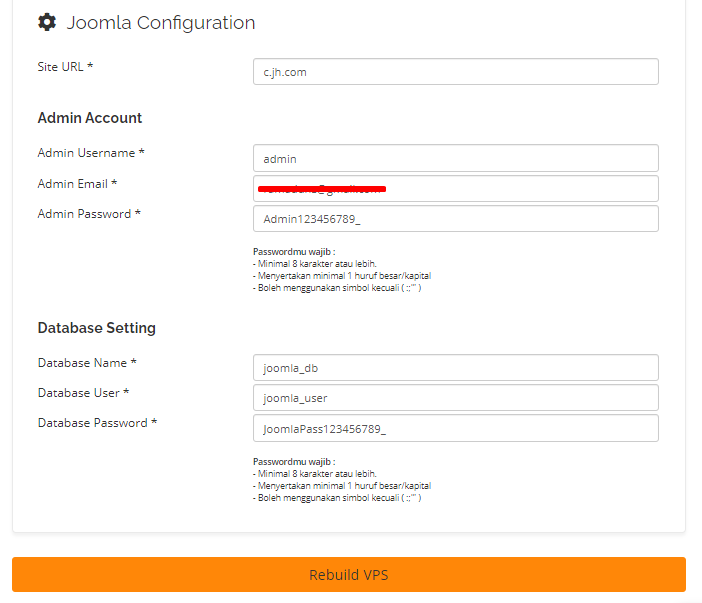Click 'Passwordmu wajib' text under Admin Password
This screenshot has width=702, height=603.
click(294, 252)
